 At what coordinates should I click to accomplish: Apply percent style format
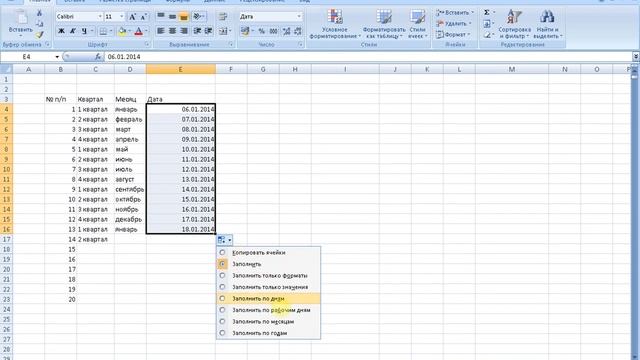pyautogui.click(x=262, y=31)
